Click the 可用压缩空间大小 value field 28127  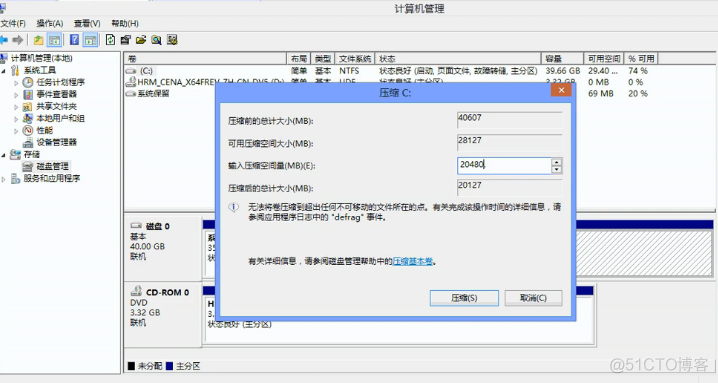[510, 142]
